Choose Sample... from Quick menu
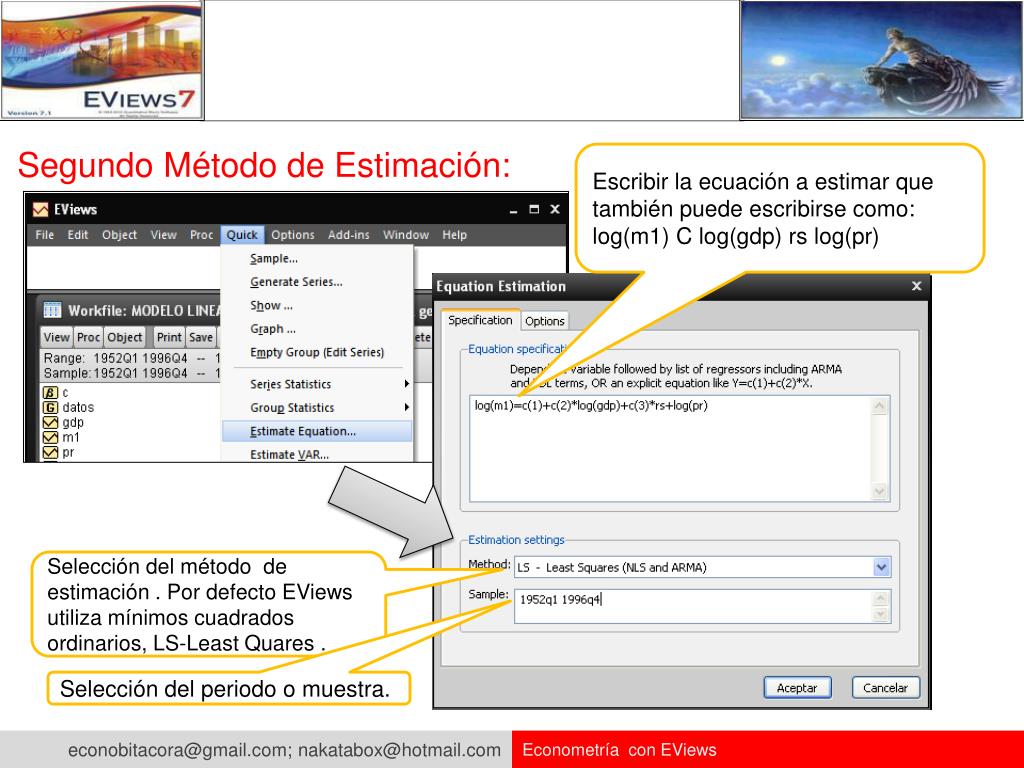 coord(274,259)
